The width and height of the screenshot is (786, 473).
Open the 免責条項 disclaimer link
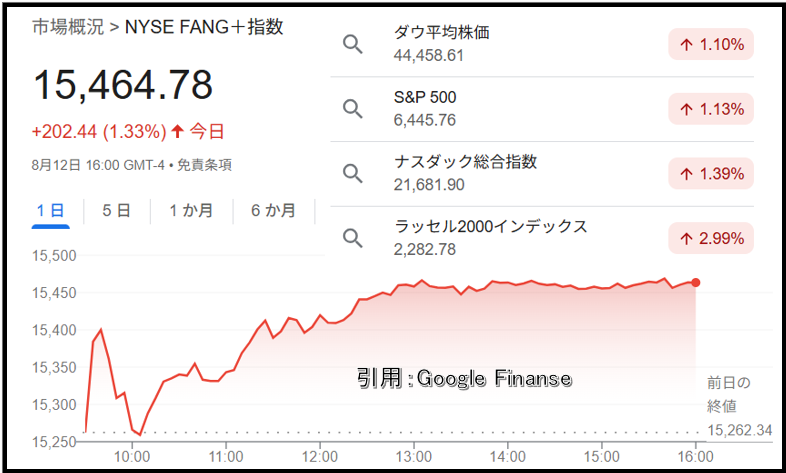coord(204,165)
